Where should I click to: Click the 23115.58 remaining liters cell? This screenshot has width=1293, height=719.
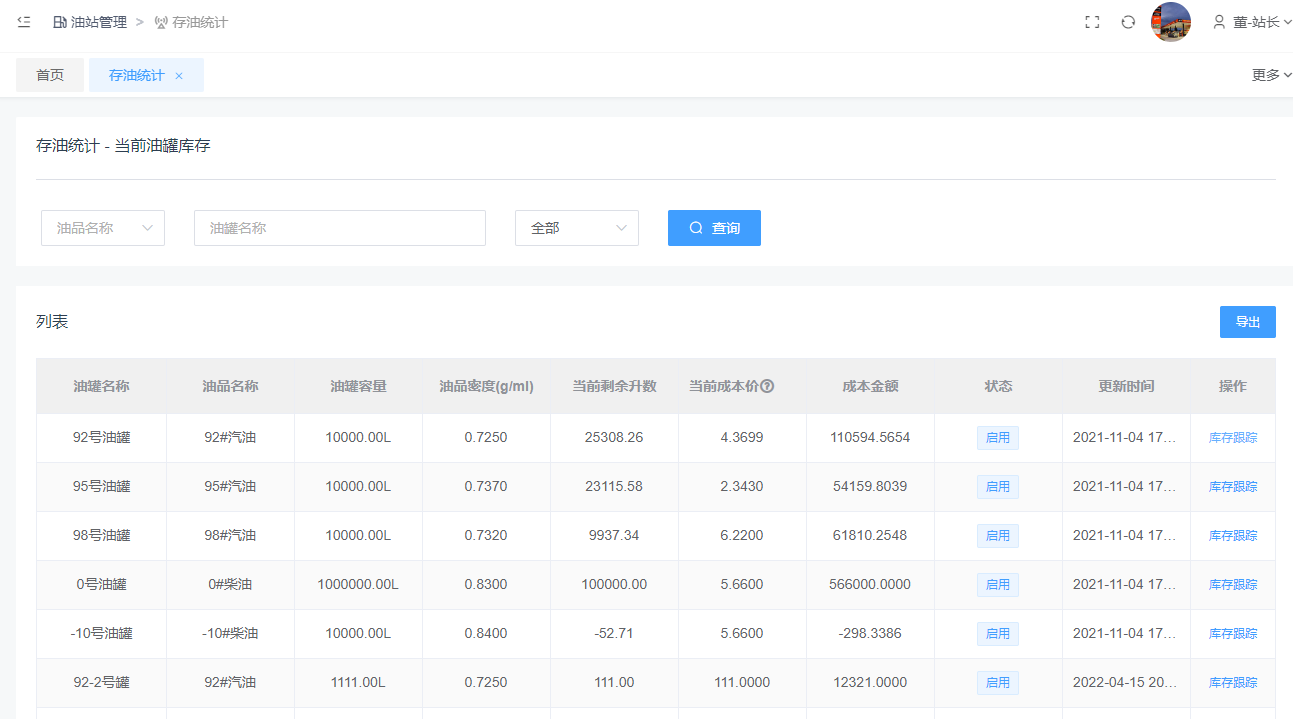click(x=614, y=487)
